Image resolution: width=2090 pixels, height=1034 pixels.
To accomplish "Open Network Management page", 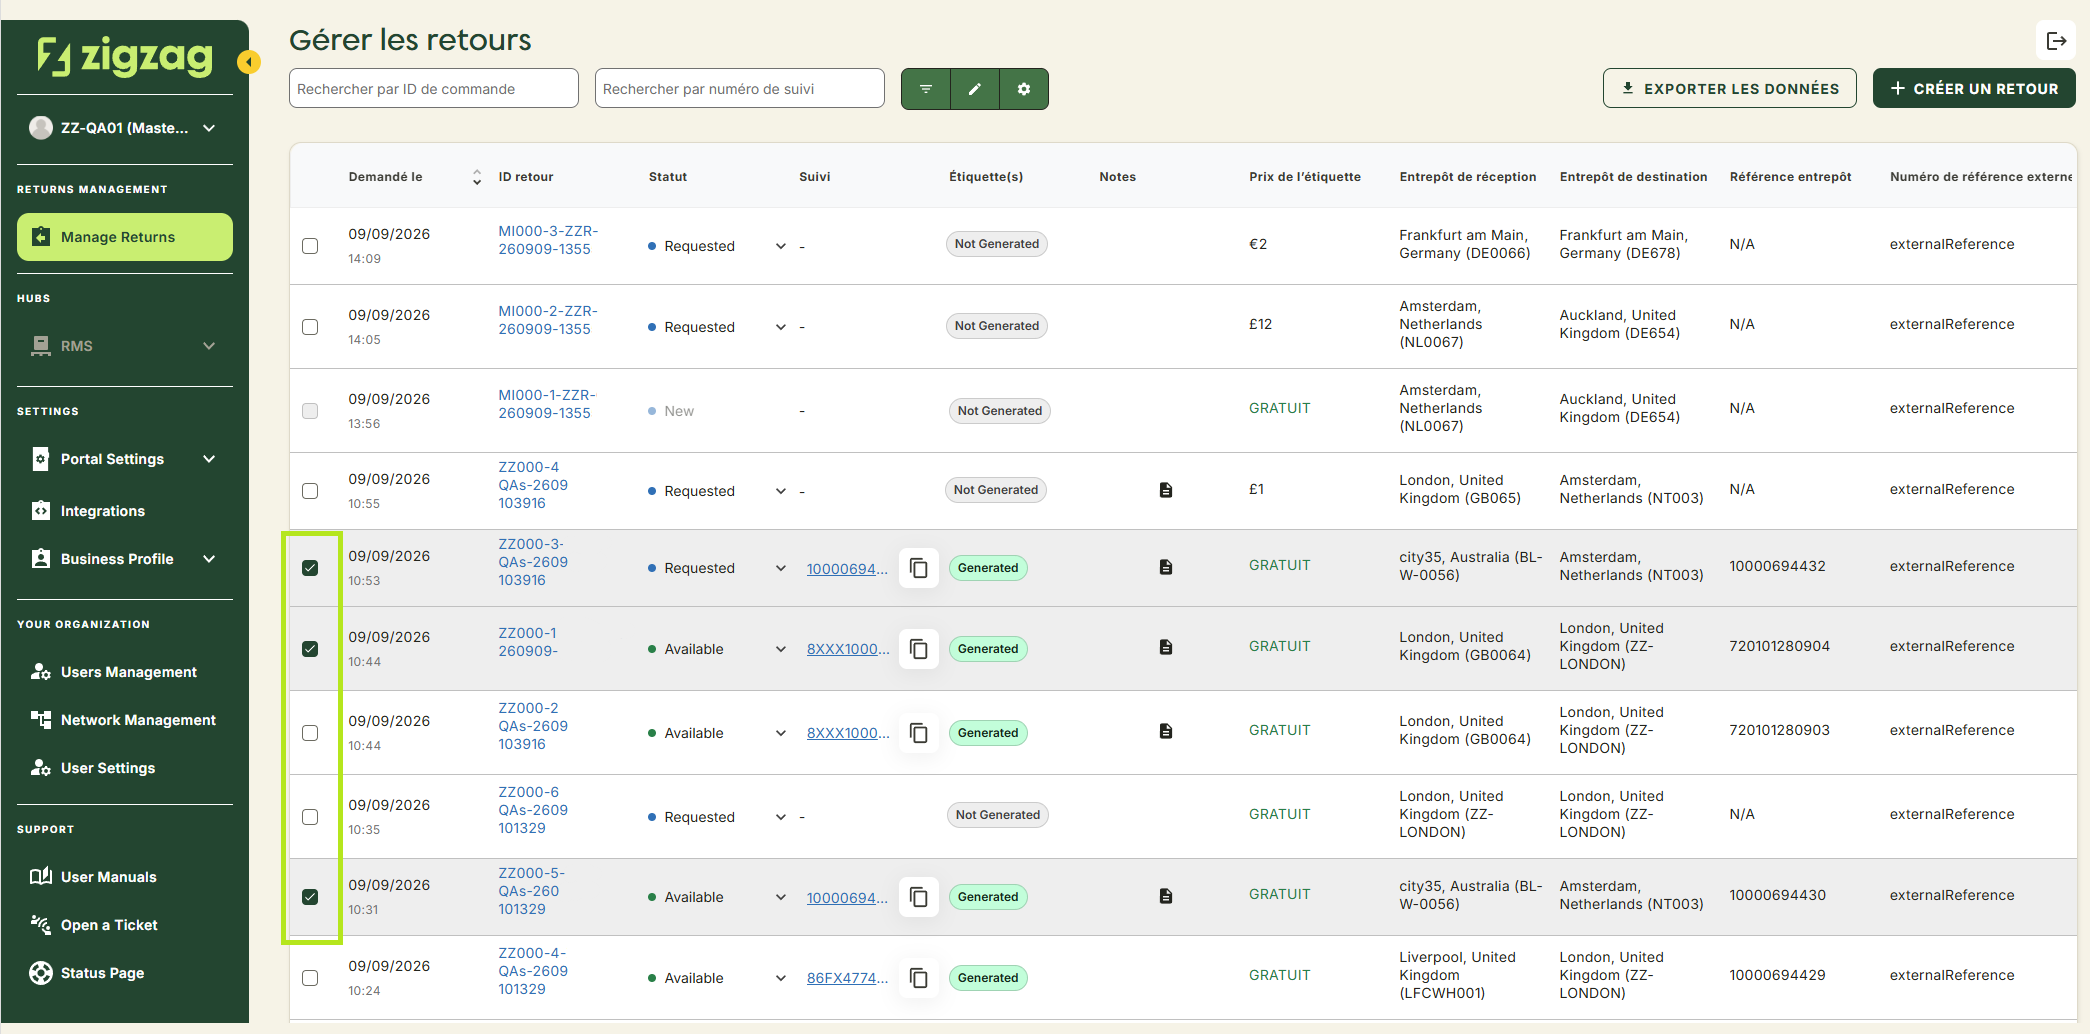I will (138, 720).
